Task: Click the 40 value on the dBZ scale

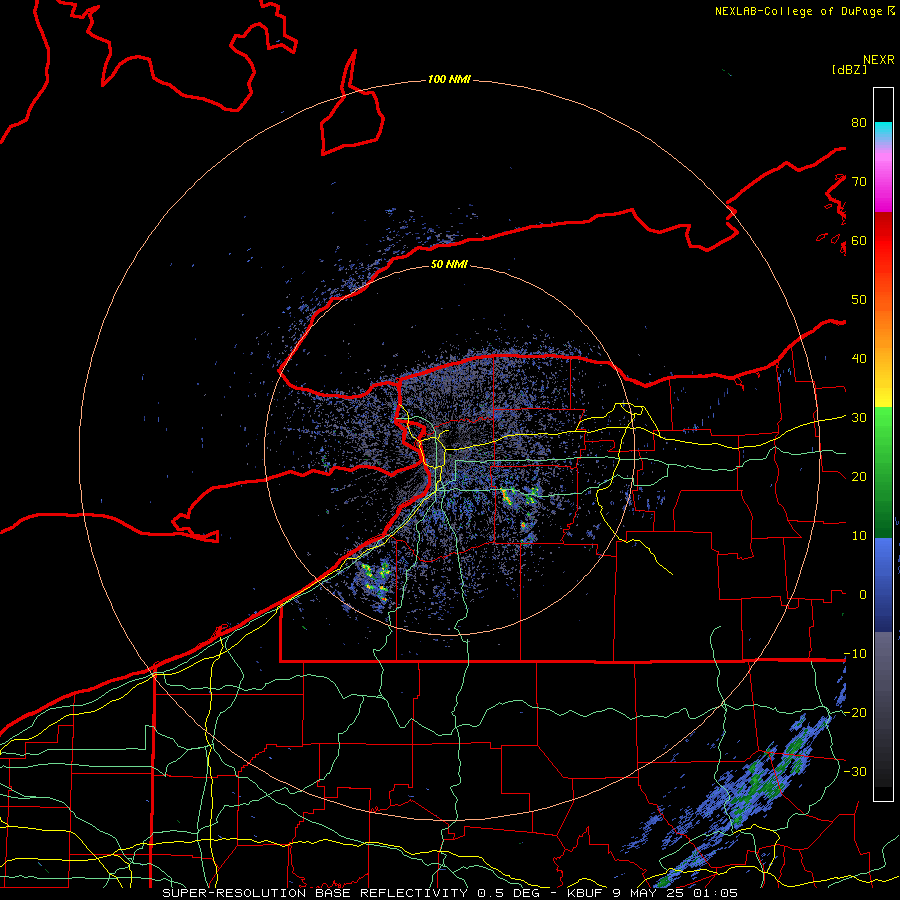Action: coord(859,359)
